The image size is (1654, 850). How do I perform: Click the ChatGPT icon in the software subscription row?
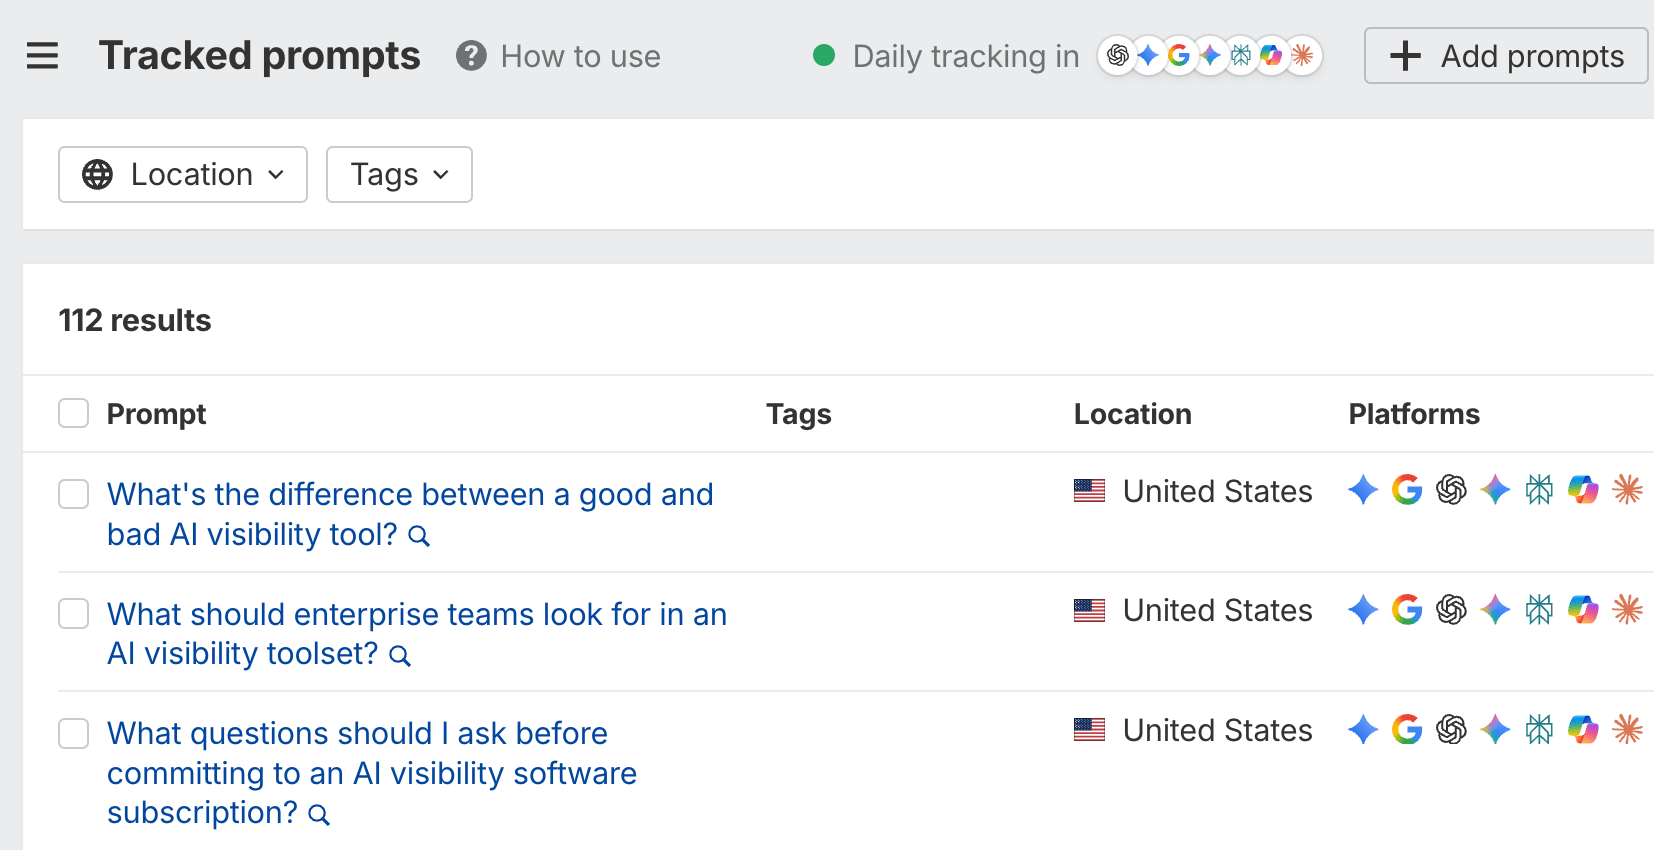tap(1451, 729)
